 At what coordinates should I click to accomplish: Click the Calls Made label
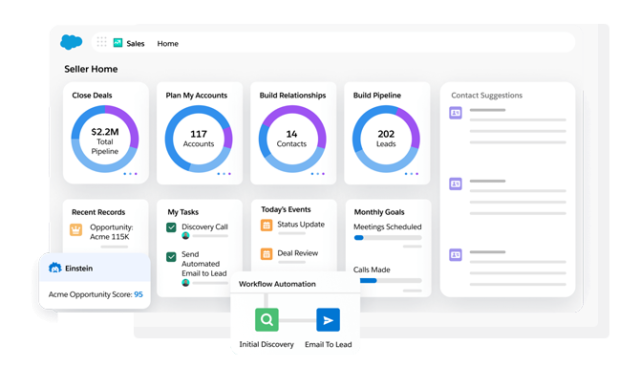pos(372,270)
